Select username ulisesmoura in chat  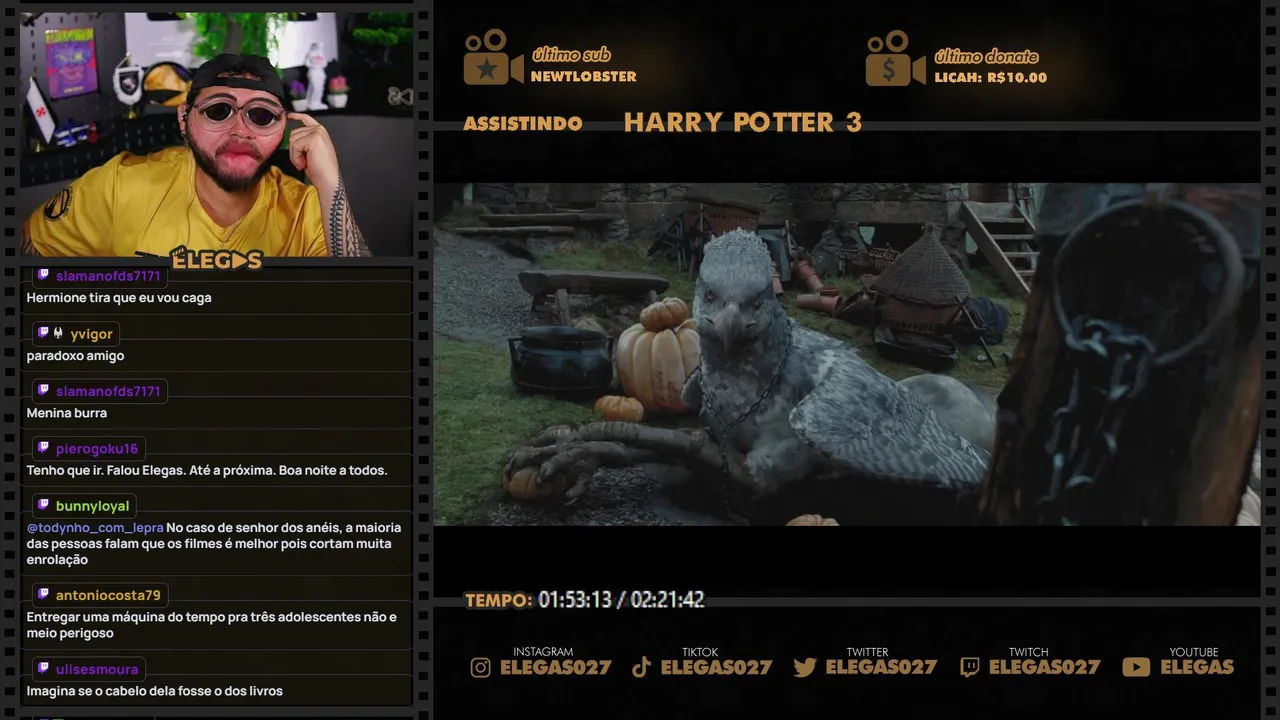[x=97, y=669]
